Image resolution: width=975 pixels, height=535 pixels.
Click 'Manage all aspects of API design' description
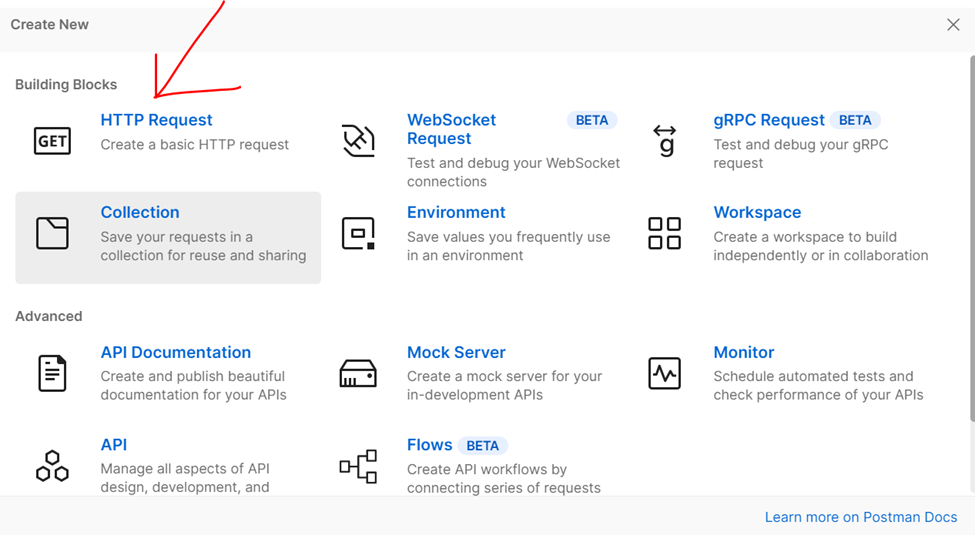click(x=185, y=478)
